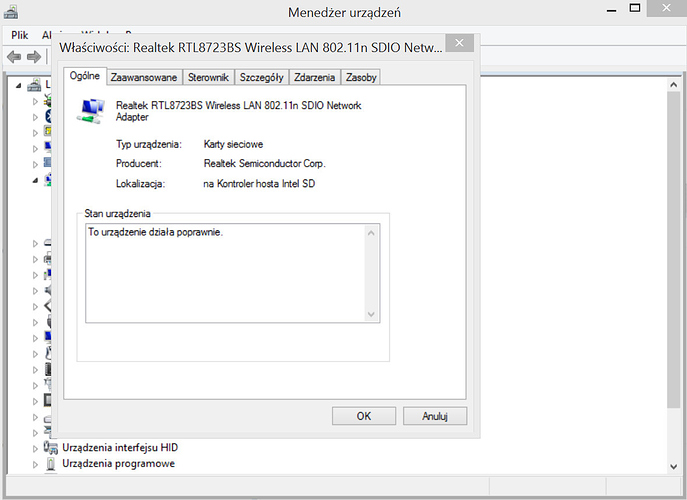The height and width of the screenshot is (500, 687).
Task: Click the 'Stan urządzenia' group label
Action: tap(117, 213)
